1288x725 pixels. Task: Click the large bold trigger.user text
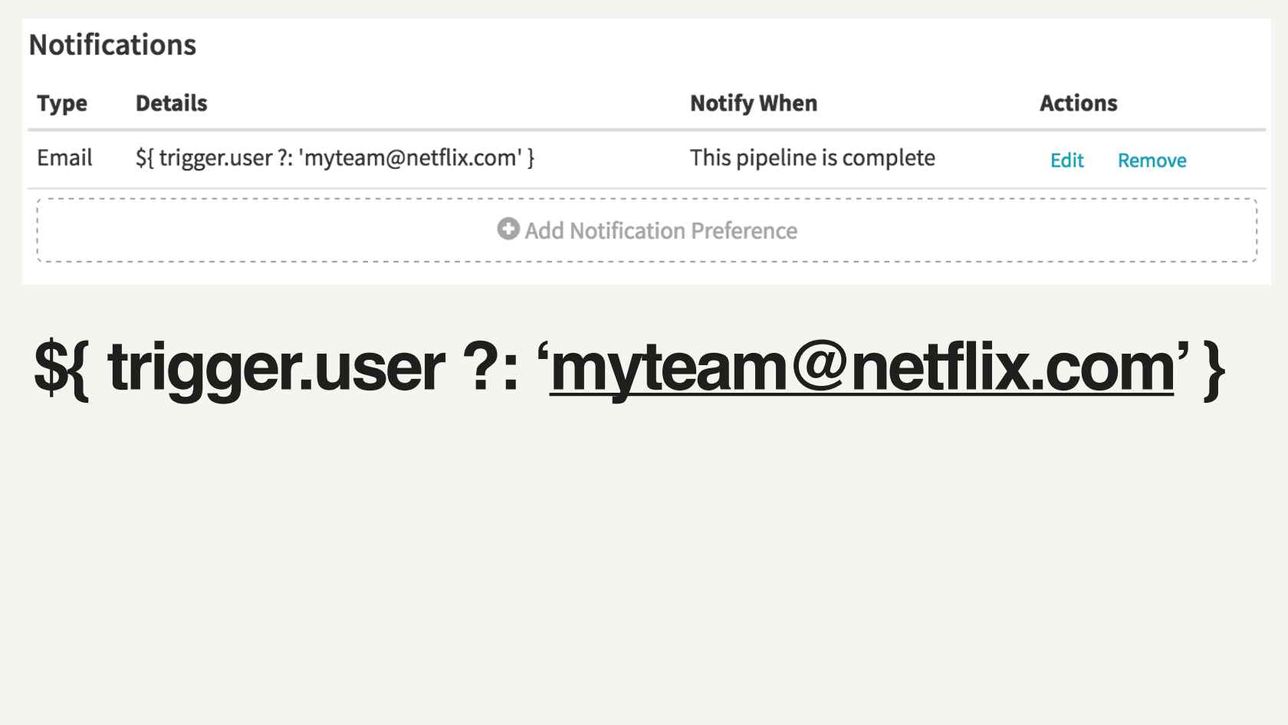pos(275,368)
